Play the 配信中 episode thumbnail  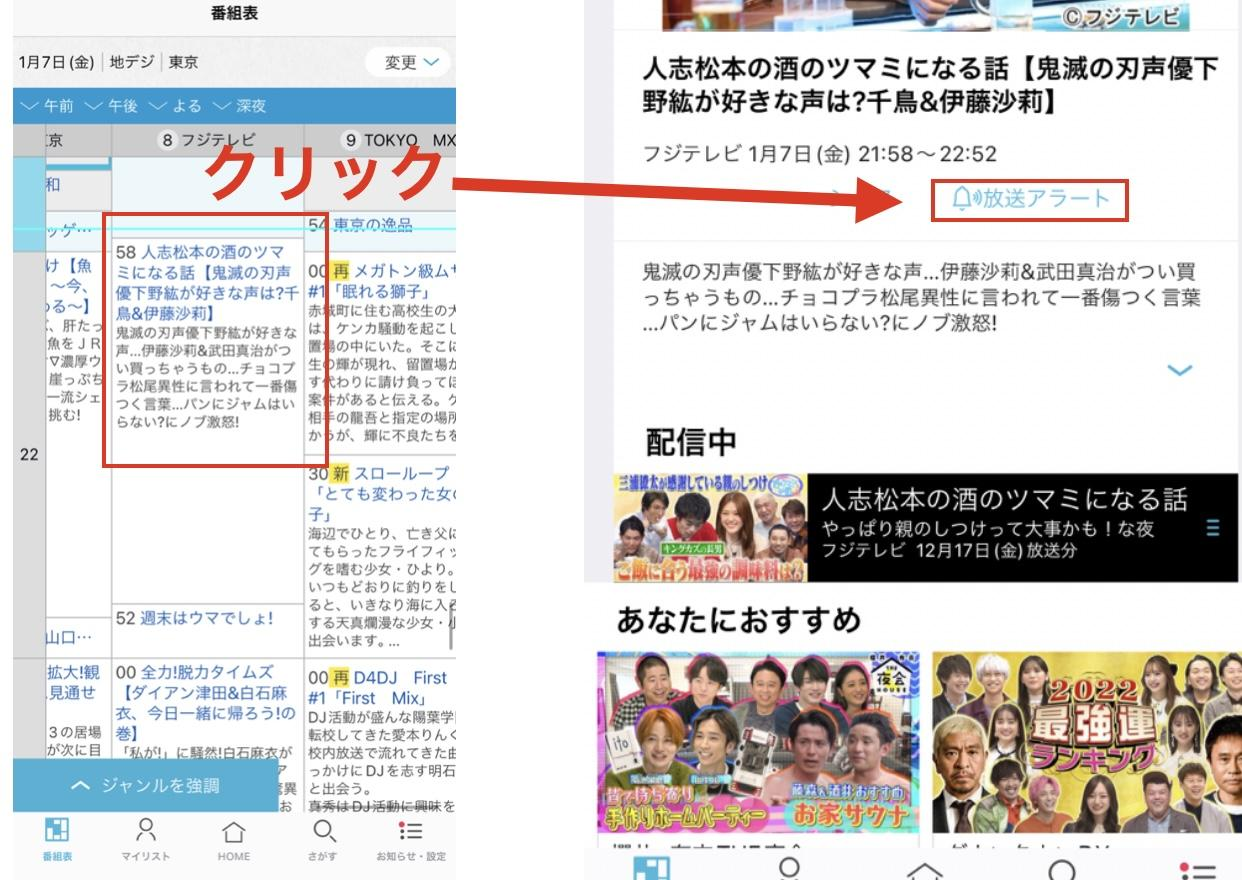pyautogui.click(x=710, y=528)
